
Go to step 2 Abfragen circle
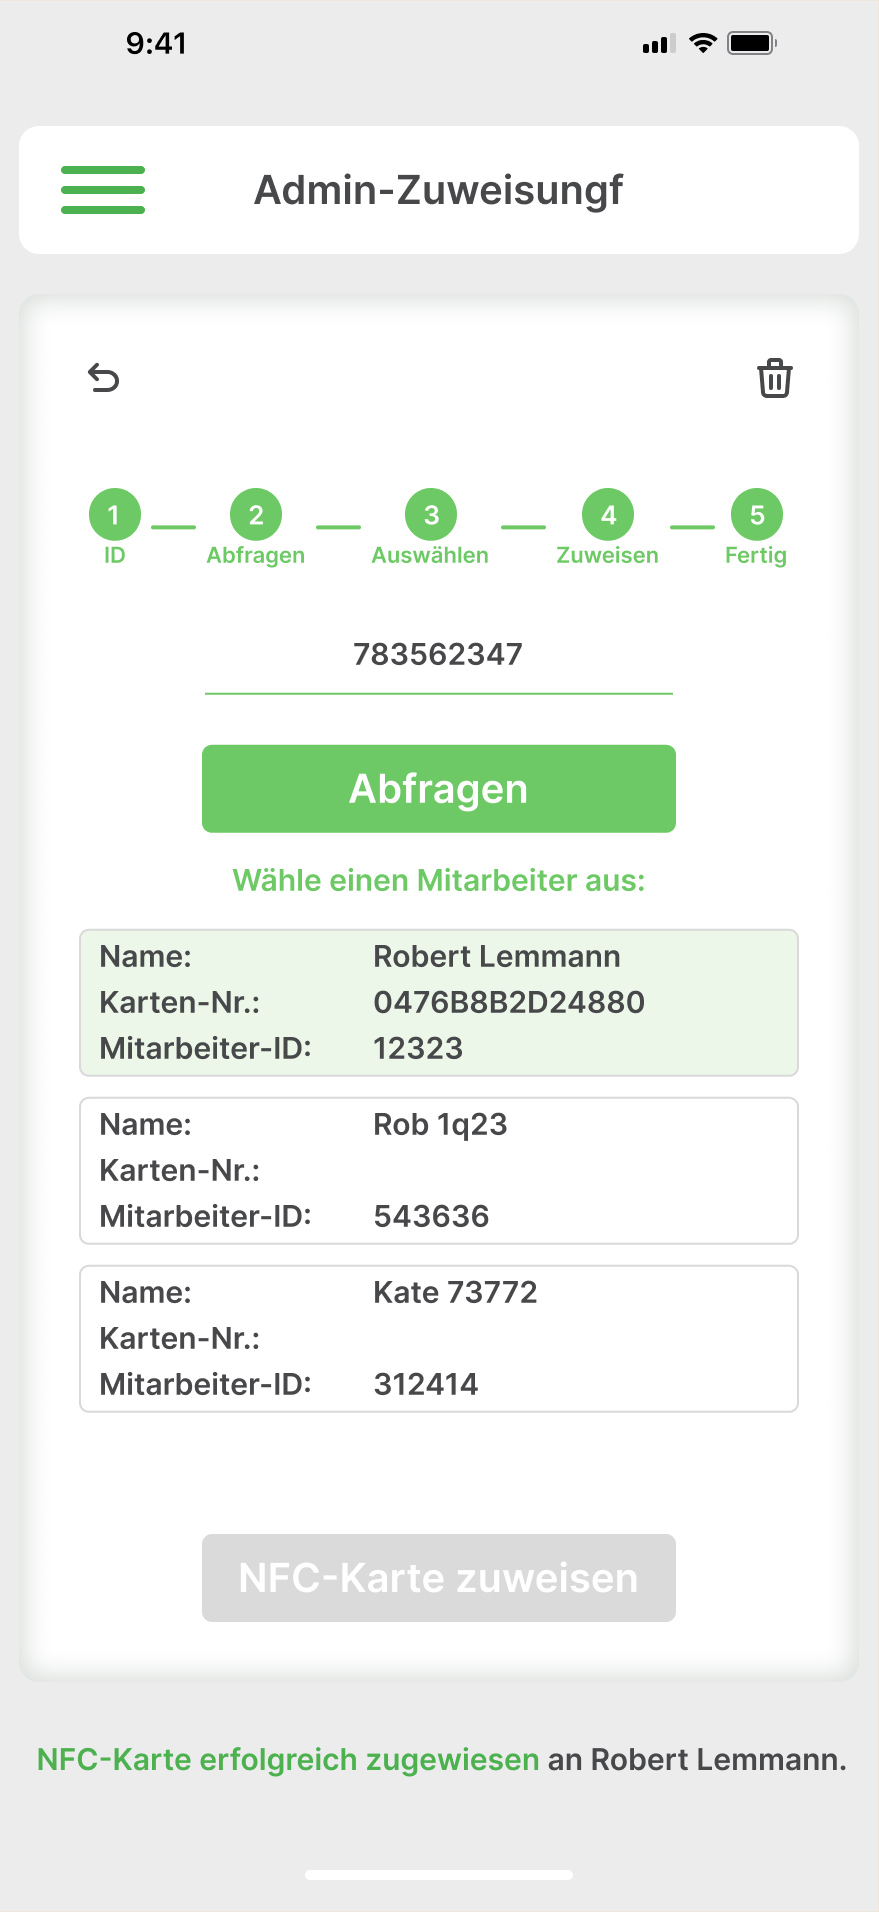click(256, 515)
